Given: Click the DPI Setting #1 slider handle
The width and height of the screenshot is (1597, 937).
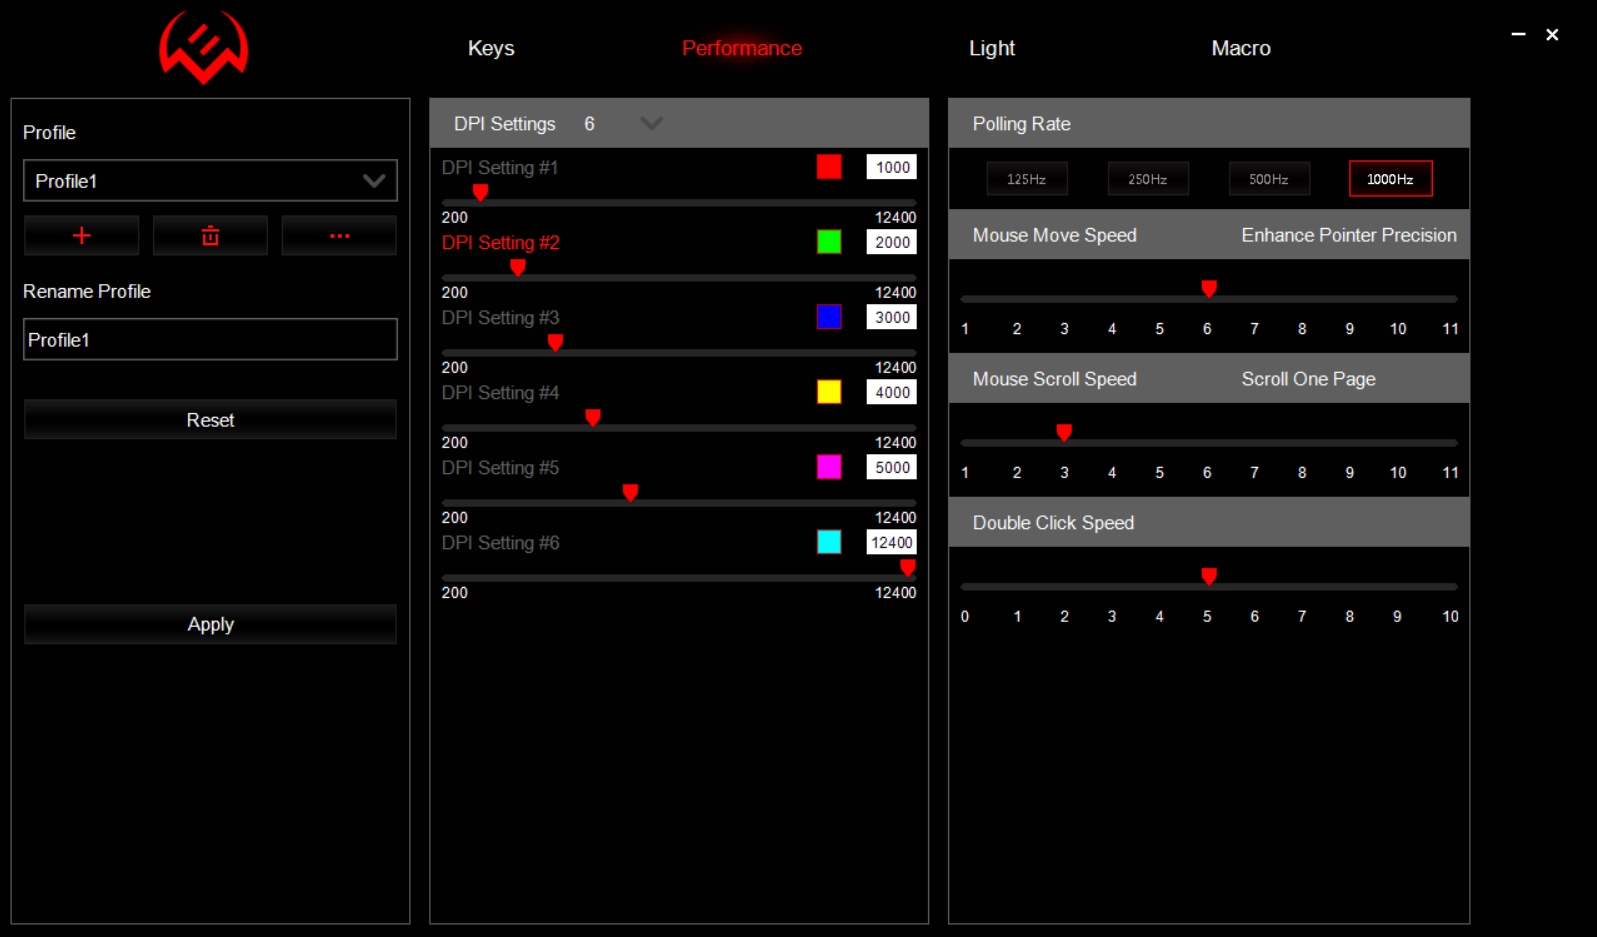Looking at the screenshot, I should [481, 192].
